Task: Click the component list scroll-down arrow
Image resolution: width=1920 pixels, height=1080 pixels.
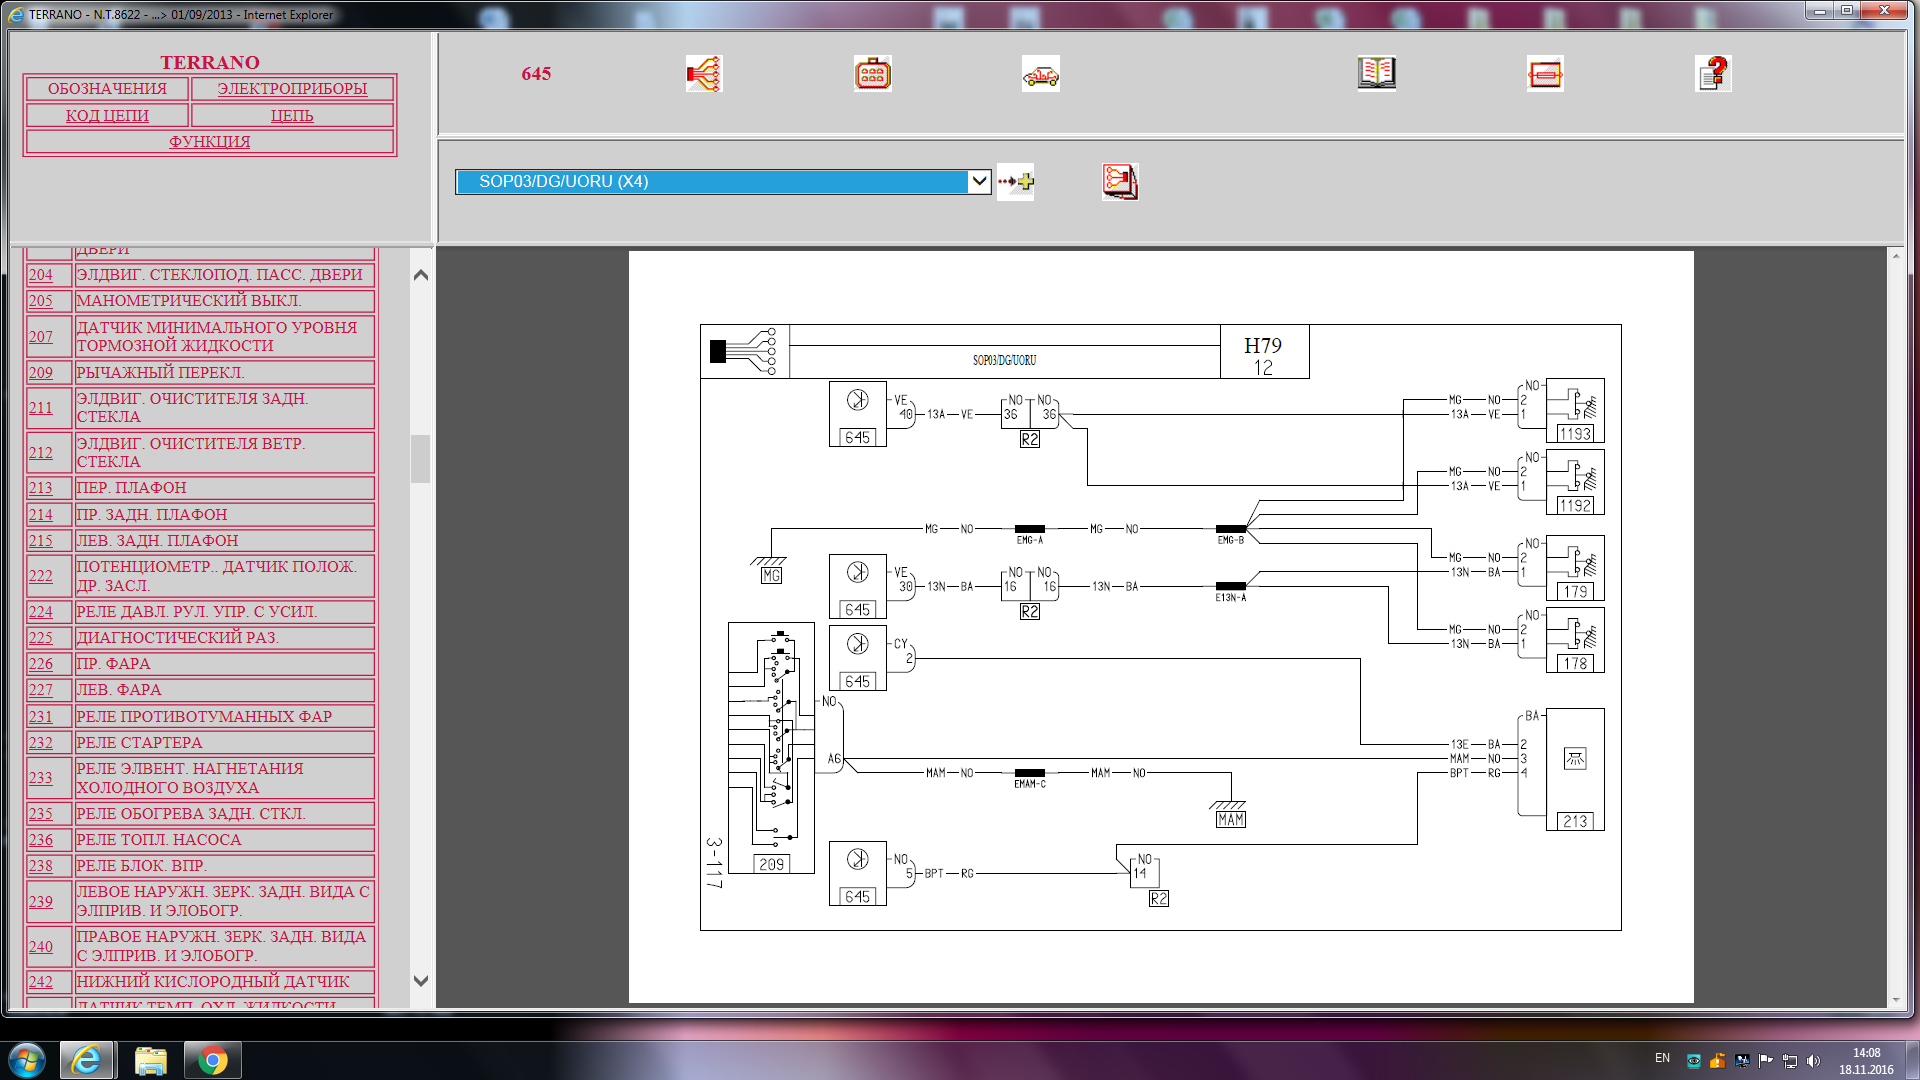Action: click(x=421, y=981)
